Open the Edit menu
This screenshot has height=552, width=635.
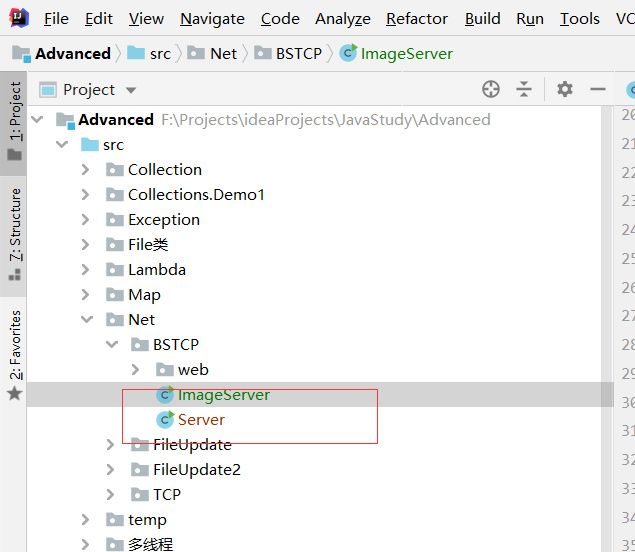click(98, 19)
